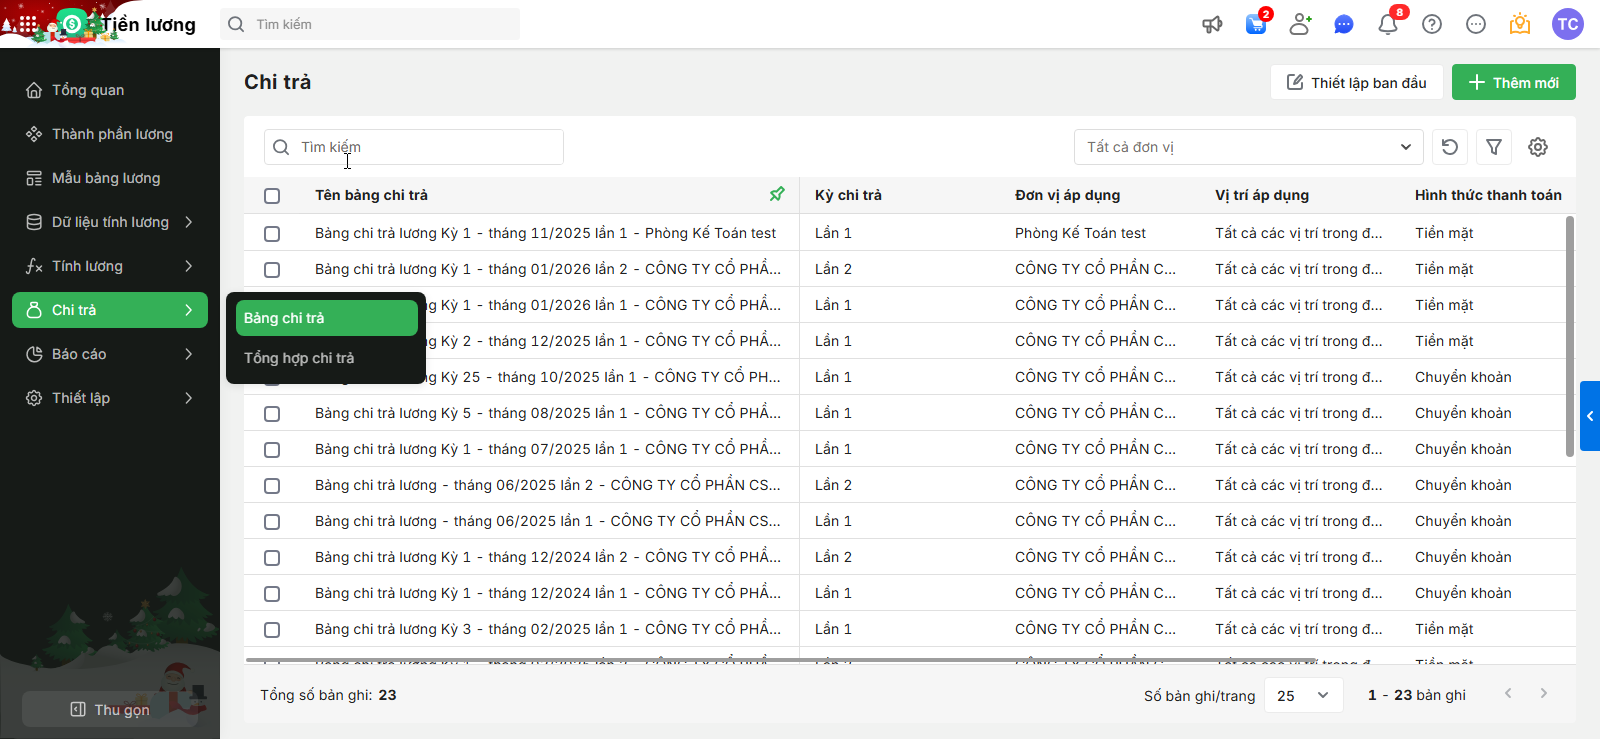Go to previous page arrow
Screen dimensions: 1600x739
[1508, 694]
